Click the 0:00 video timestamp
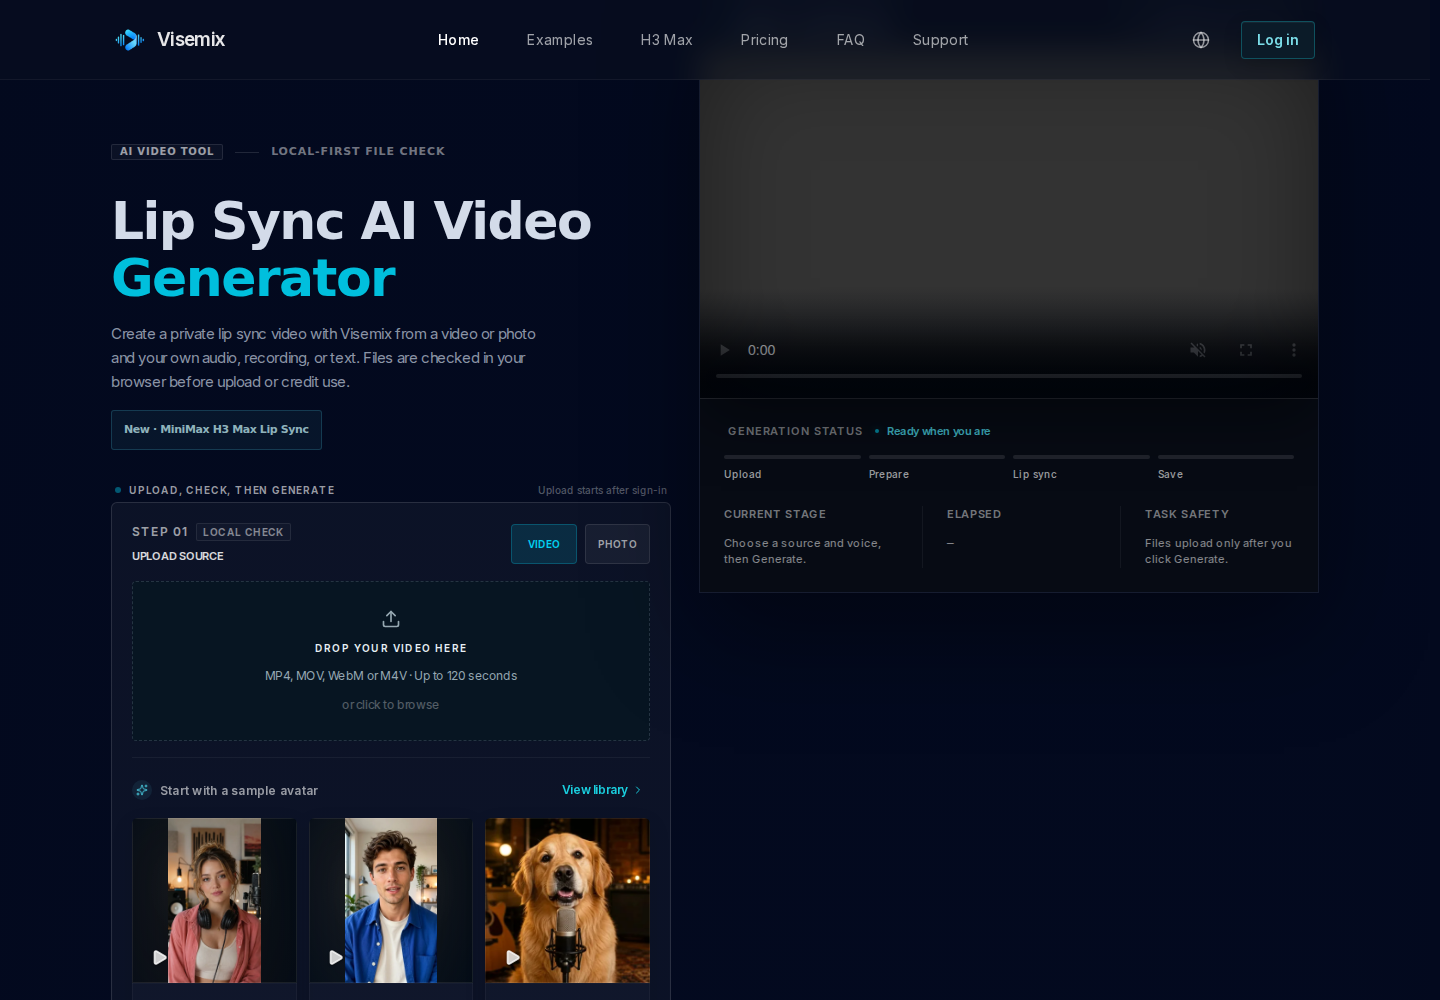Viewport: 1440px width, 1000px height. (x=762, y=350)
